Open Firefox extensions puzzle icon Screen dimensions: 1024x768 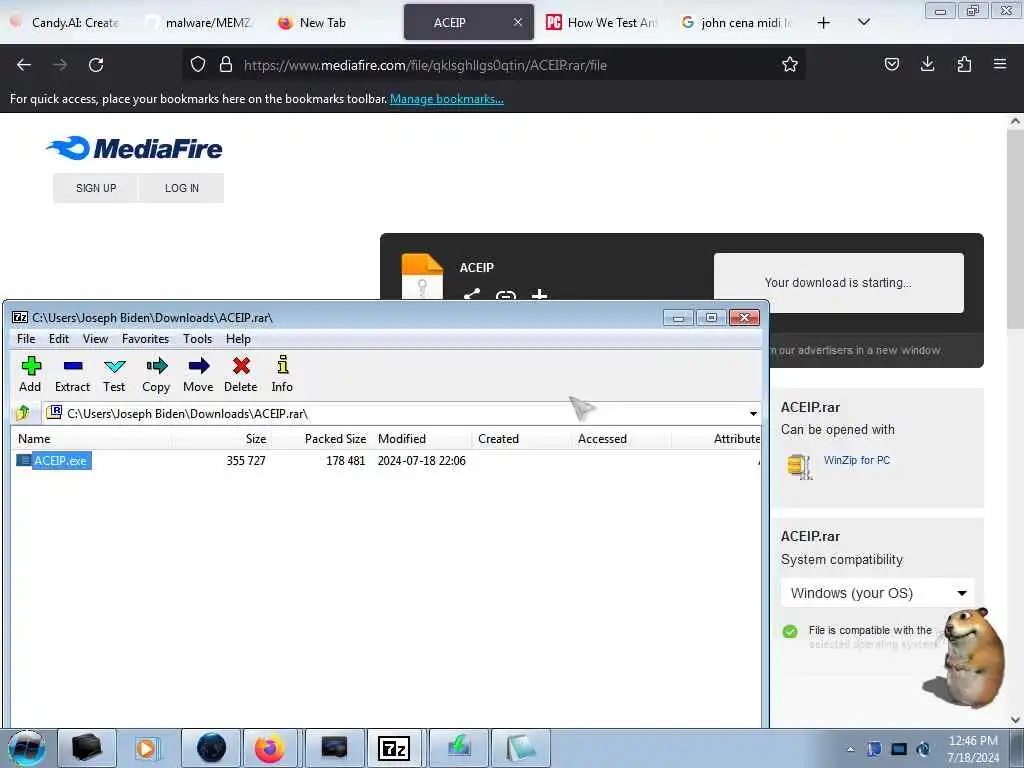[x=964, y=64]
